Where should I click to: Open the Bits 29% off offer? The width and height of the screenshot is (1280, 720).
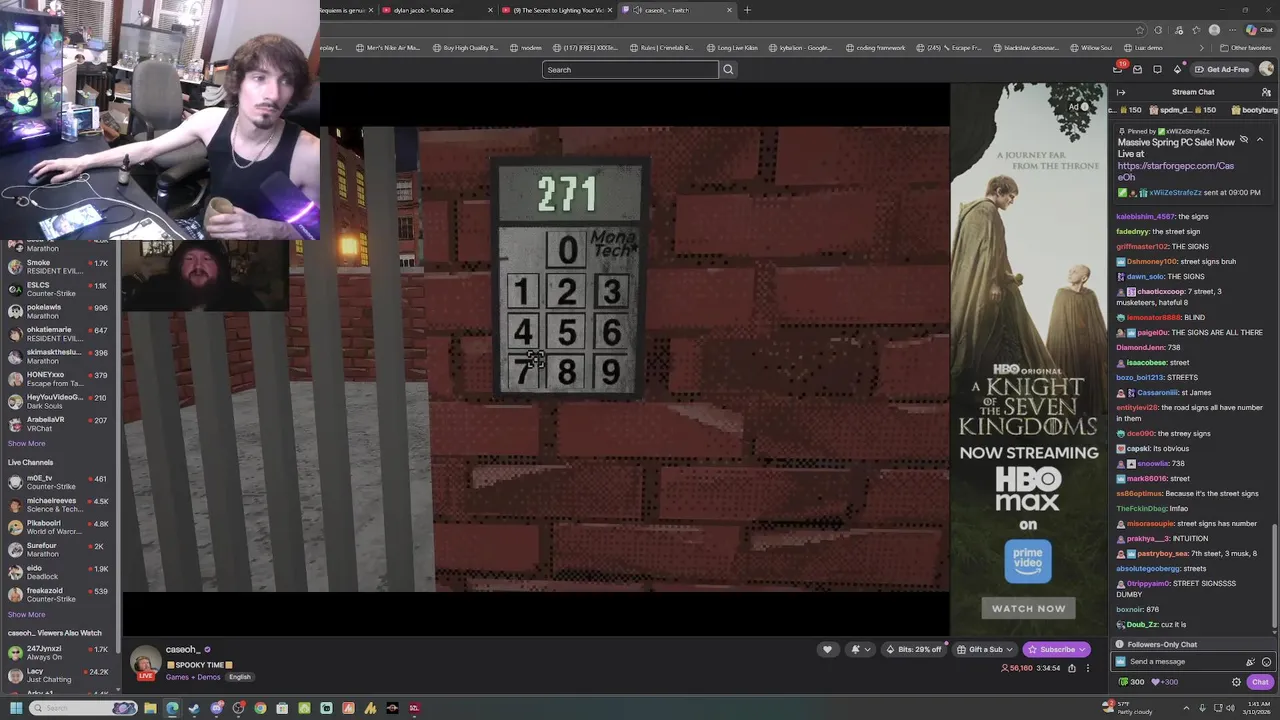coord(914,649)
